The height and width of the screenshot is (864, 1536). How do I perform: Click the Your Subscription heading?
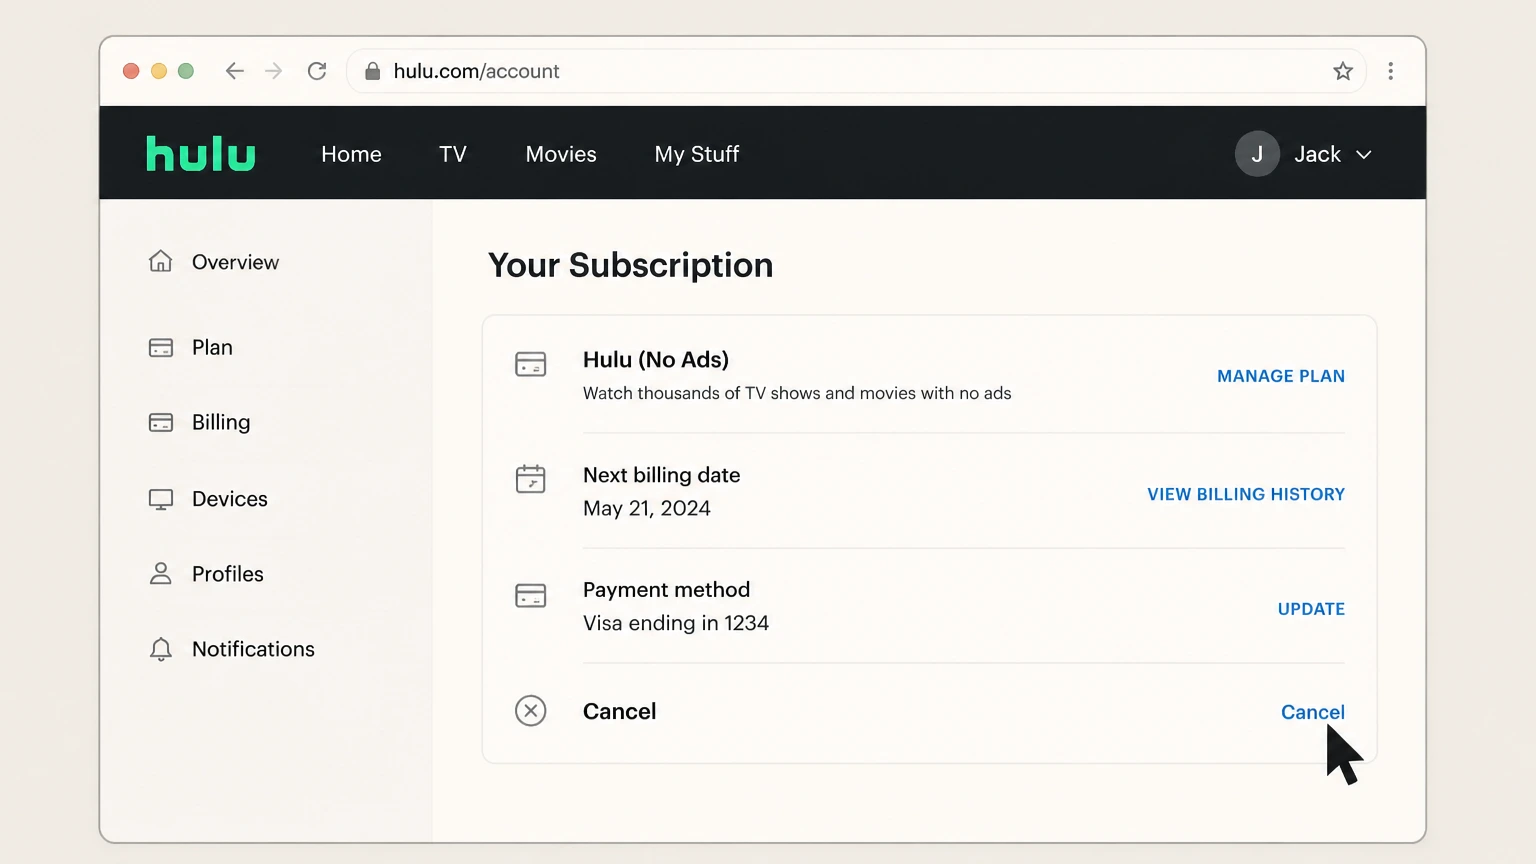(630, 265)
